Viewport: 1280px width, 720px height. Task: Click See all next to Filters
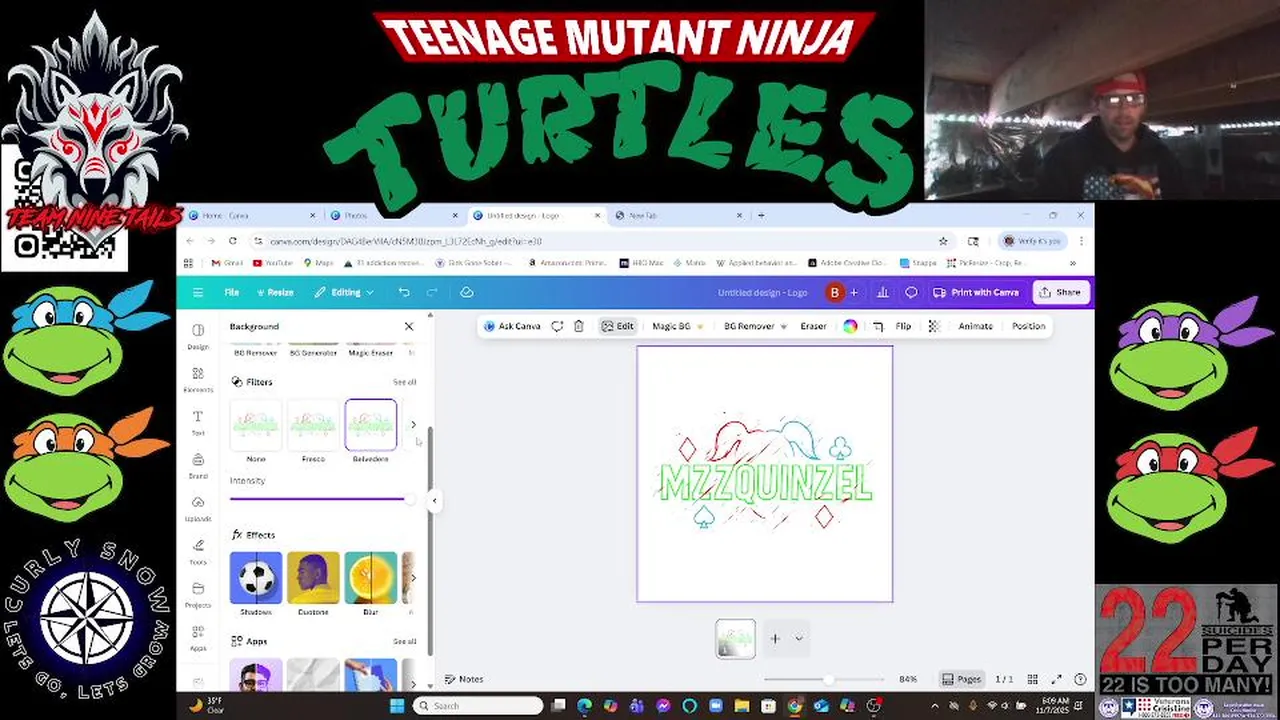404,382
